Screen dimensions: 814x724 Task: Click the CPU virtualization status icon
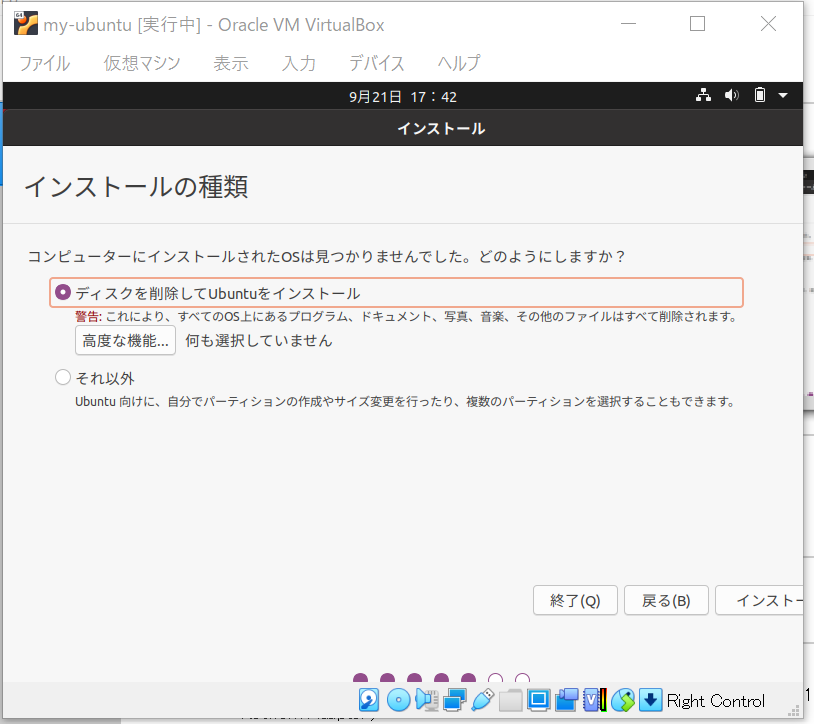point(595,700)
